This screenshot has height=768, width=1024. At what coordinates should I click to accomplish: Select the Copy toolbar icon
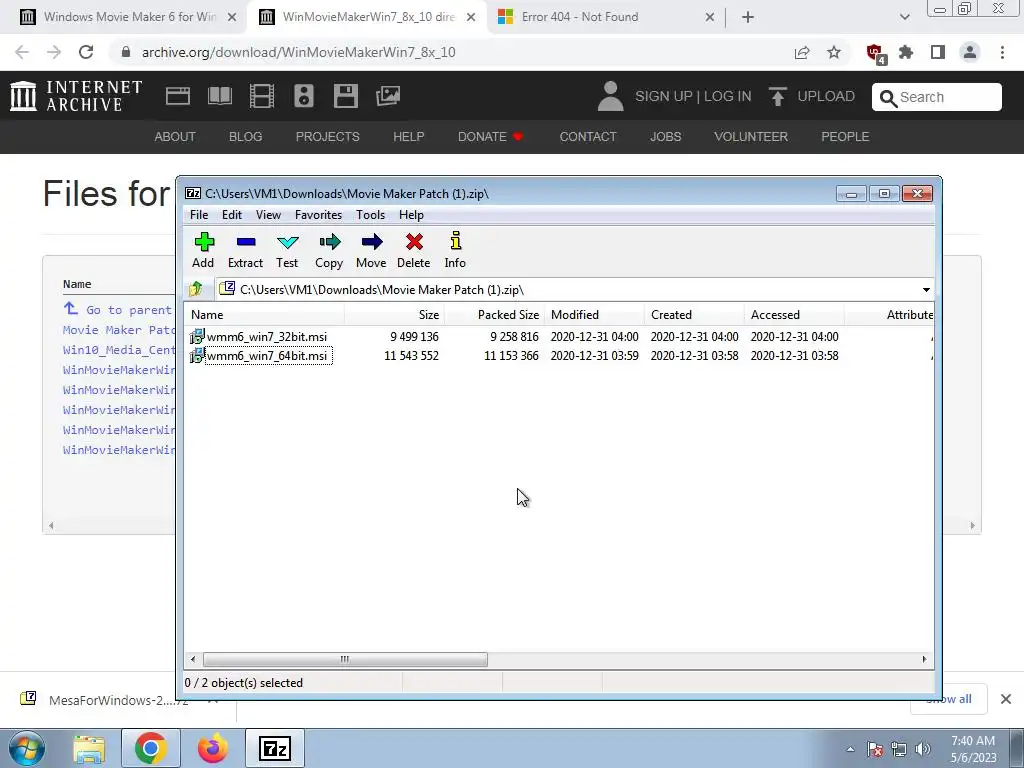coord(329,250)
